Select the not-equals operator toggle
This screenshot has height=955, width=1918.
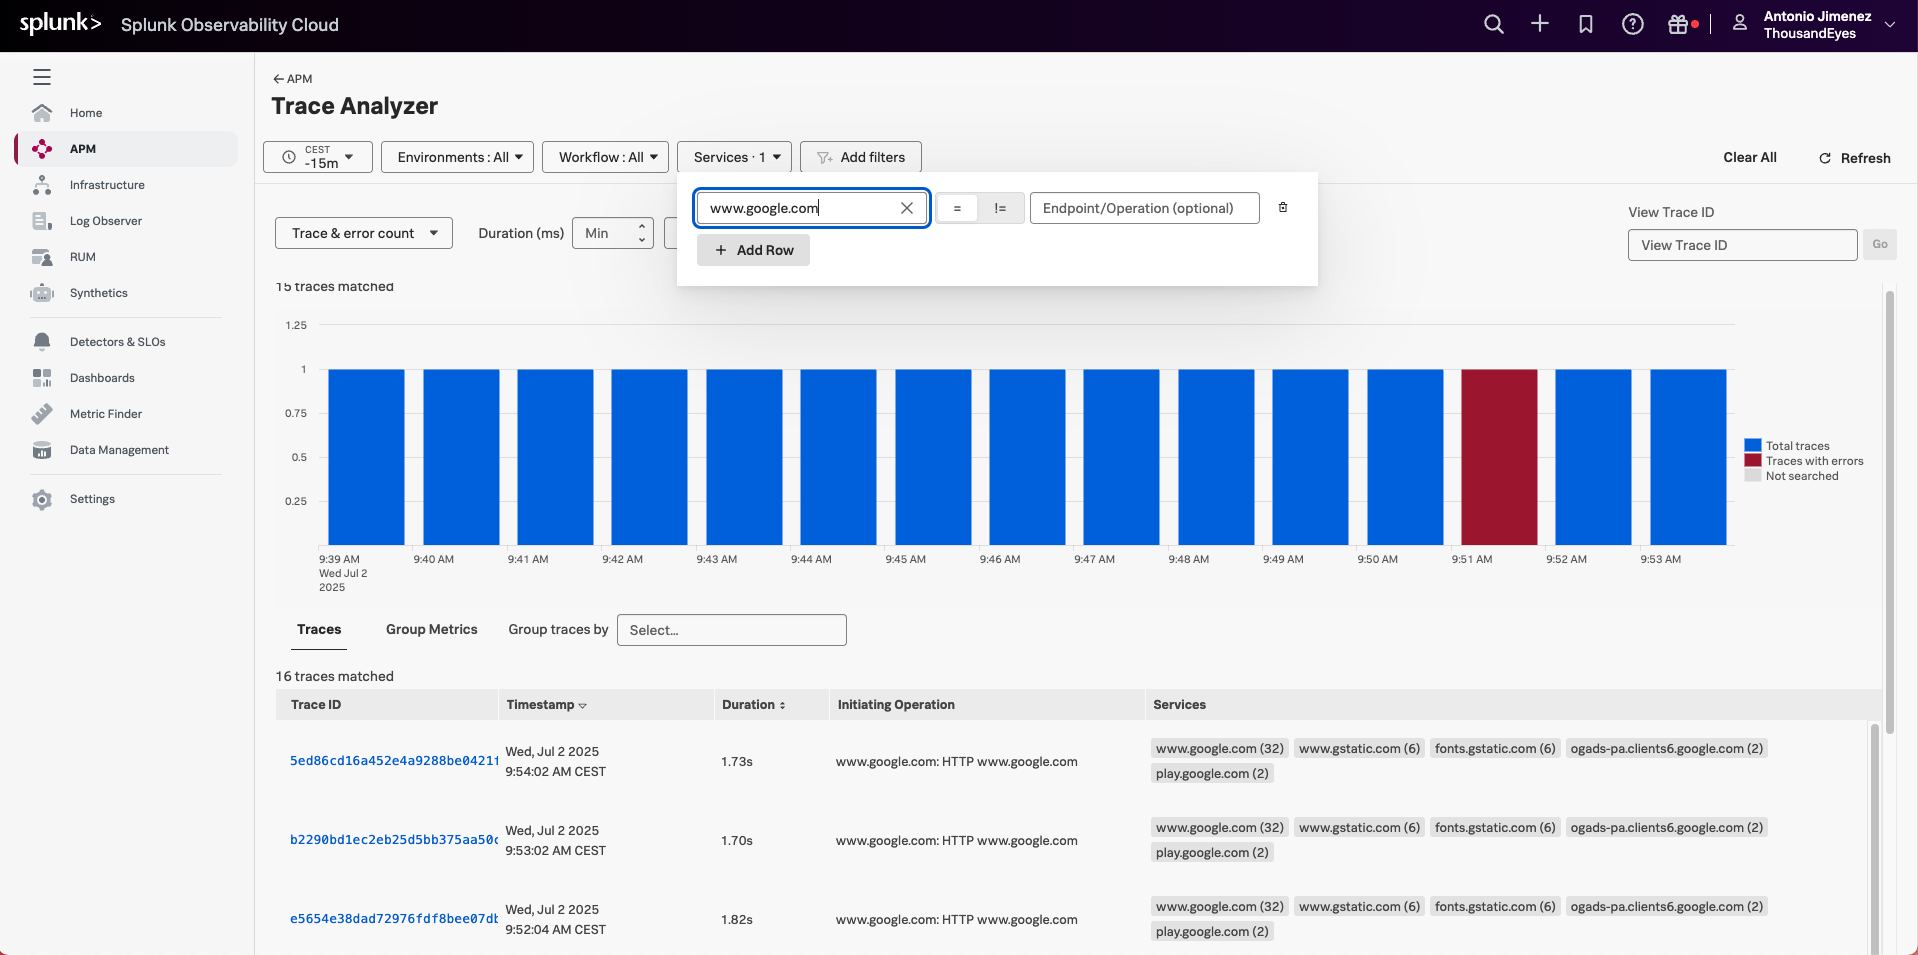[x=1000, y=208]
